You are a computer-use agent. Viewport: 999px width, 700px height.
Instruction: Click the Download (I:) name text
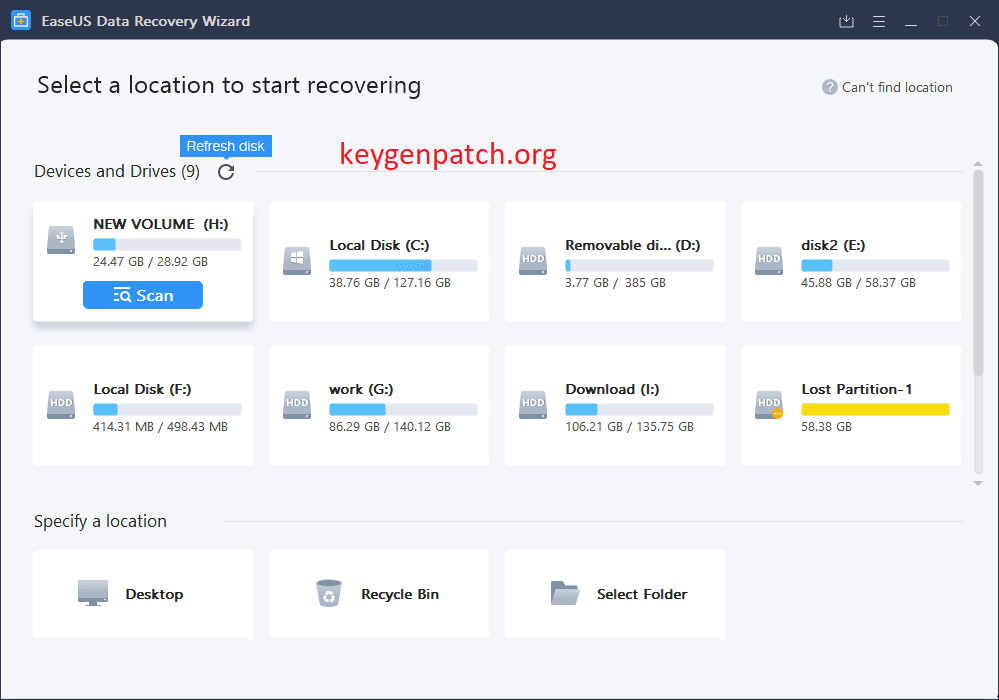(x=612, y=389)
